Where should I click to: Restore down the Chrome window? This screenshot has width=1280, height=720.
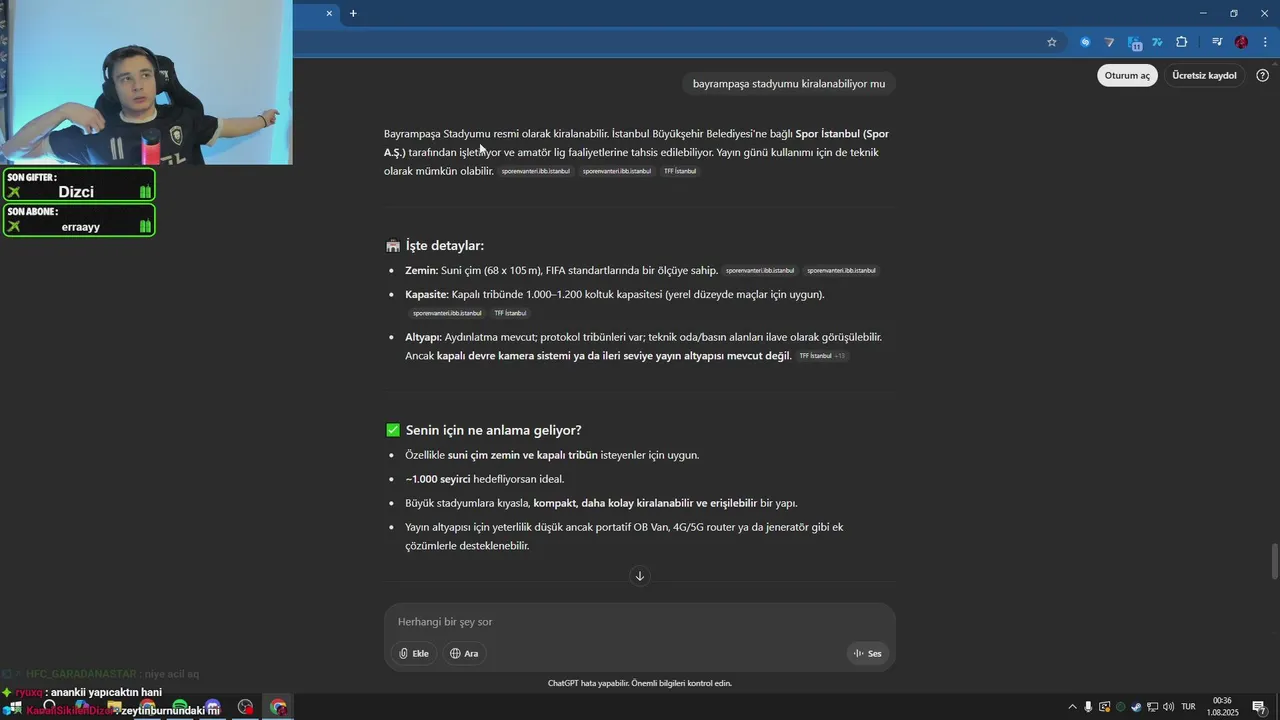coord(1234,13)
